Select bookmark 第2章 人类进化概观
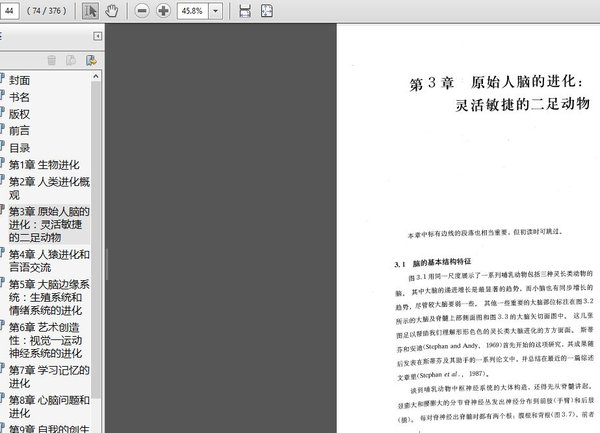Screen dimensions: 600x433 [49, 188]
